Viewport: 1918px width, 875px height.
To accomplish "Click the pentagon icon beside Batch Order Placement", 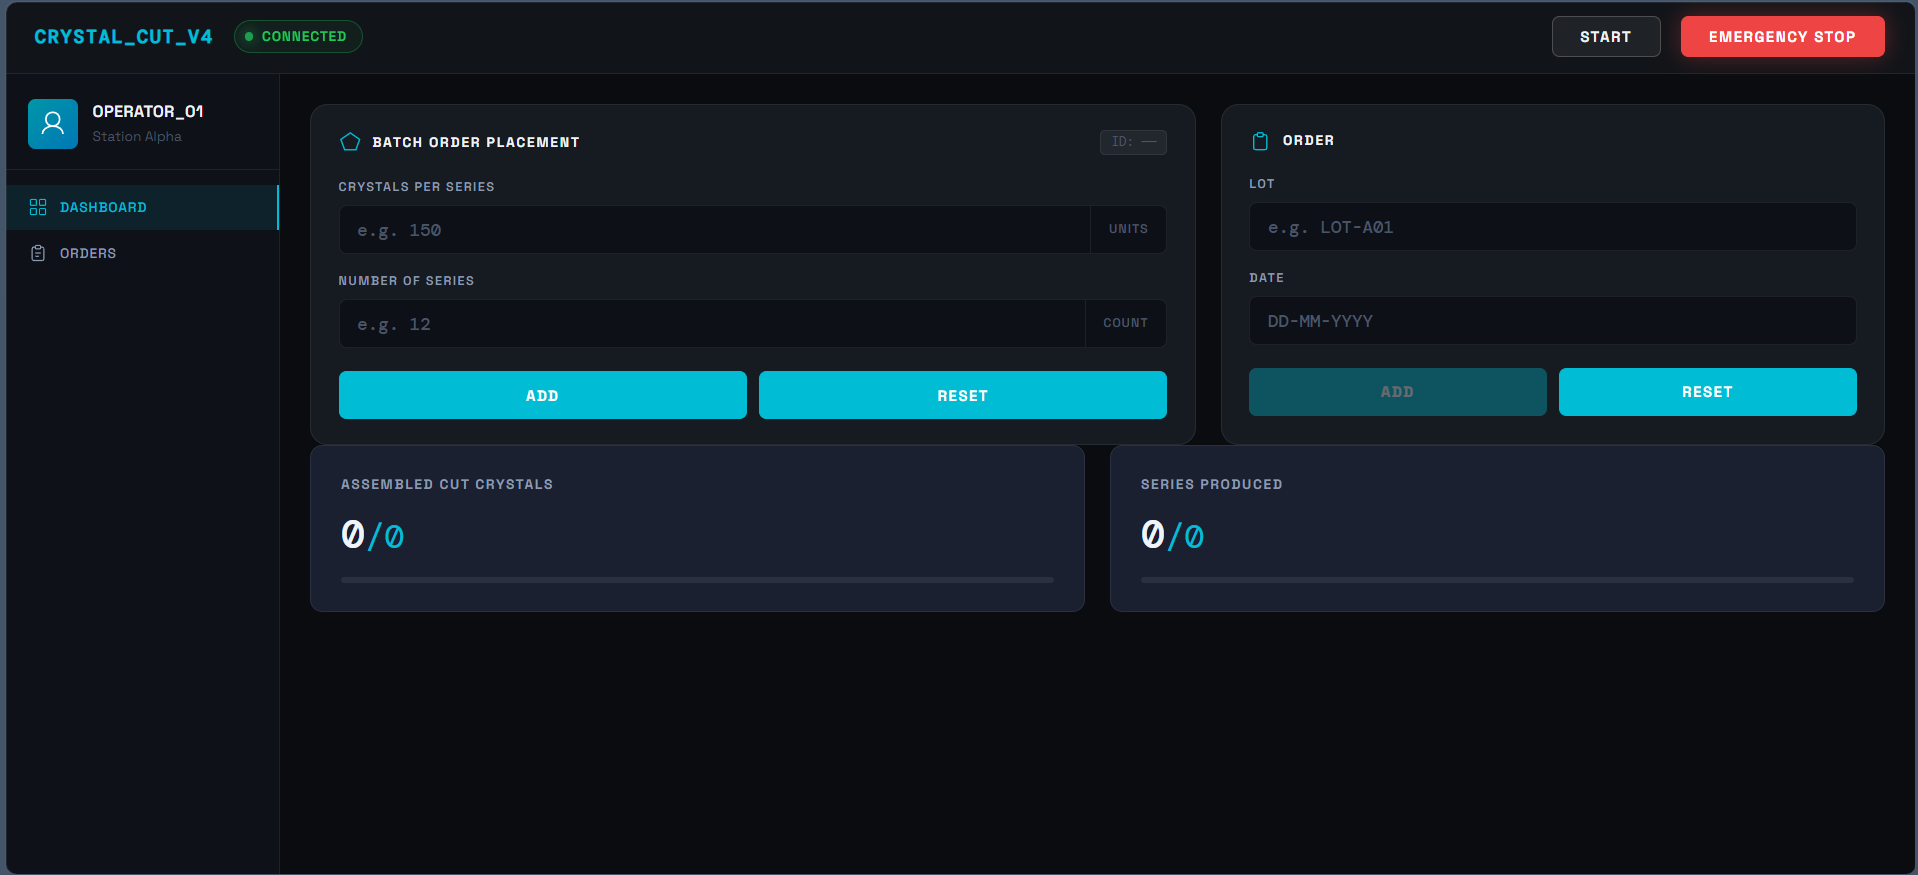I will click(350, 142).
